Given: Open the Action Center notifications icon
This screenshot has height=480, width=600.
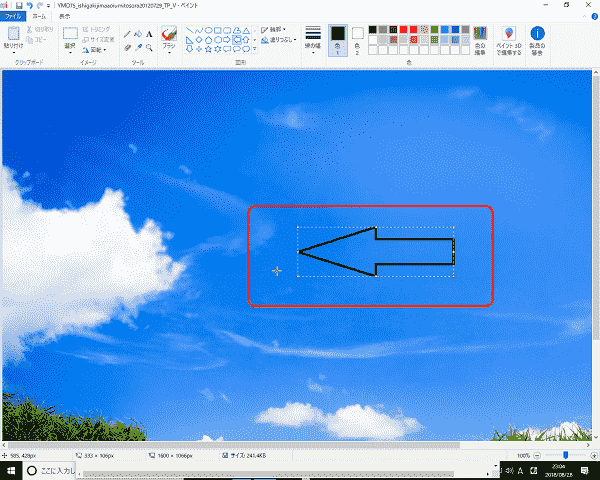Looking at the screenshot, I should [585, 470].
